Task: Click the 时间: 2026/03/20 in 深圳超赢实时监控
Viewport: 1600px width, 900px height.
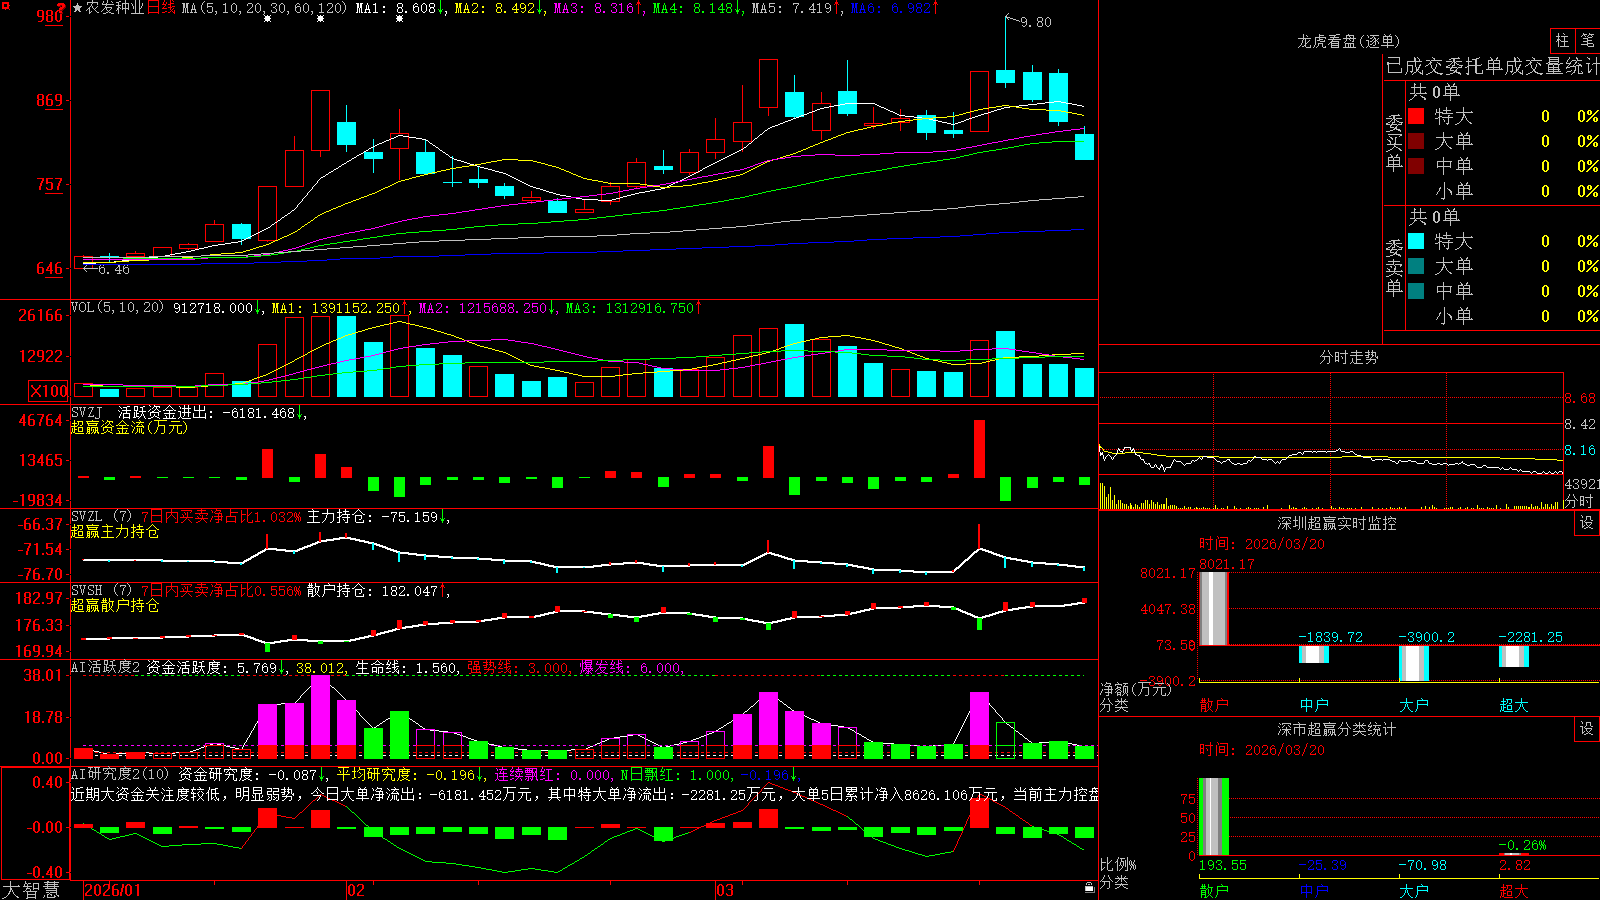Action: 1261,544
